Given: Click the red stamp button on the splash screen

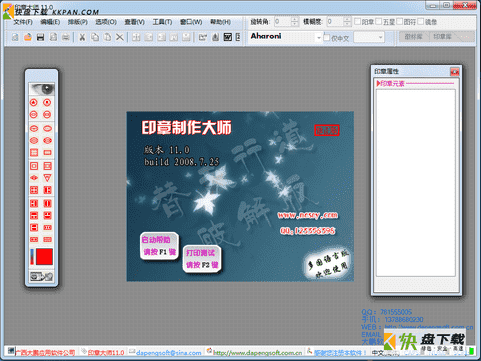Looking at the screenshot, I should tap(327, 130).
